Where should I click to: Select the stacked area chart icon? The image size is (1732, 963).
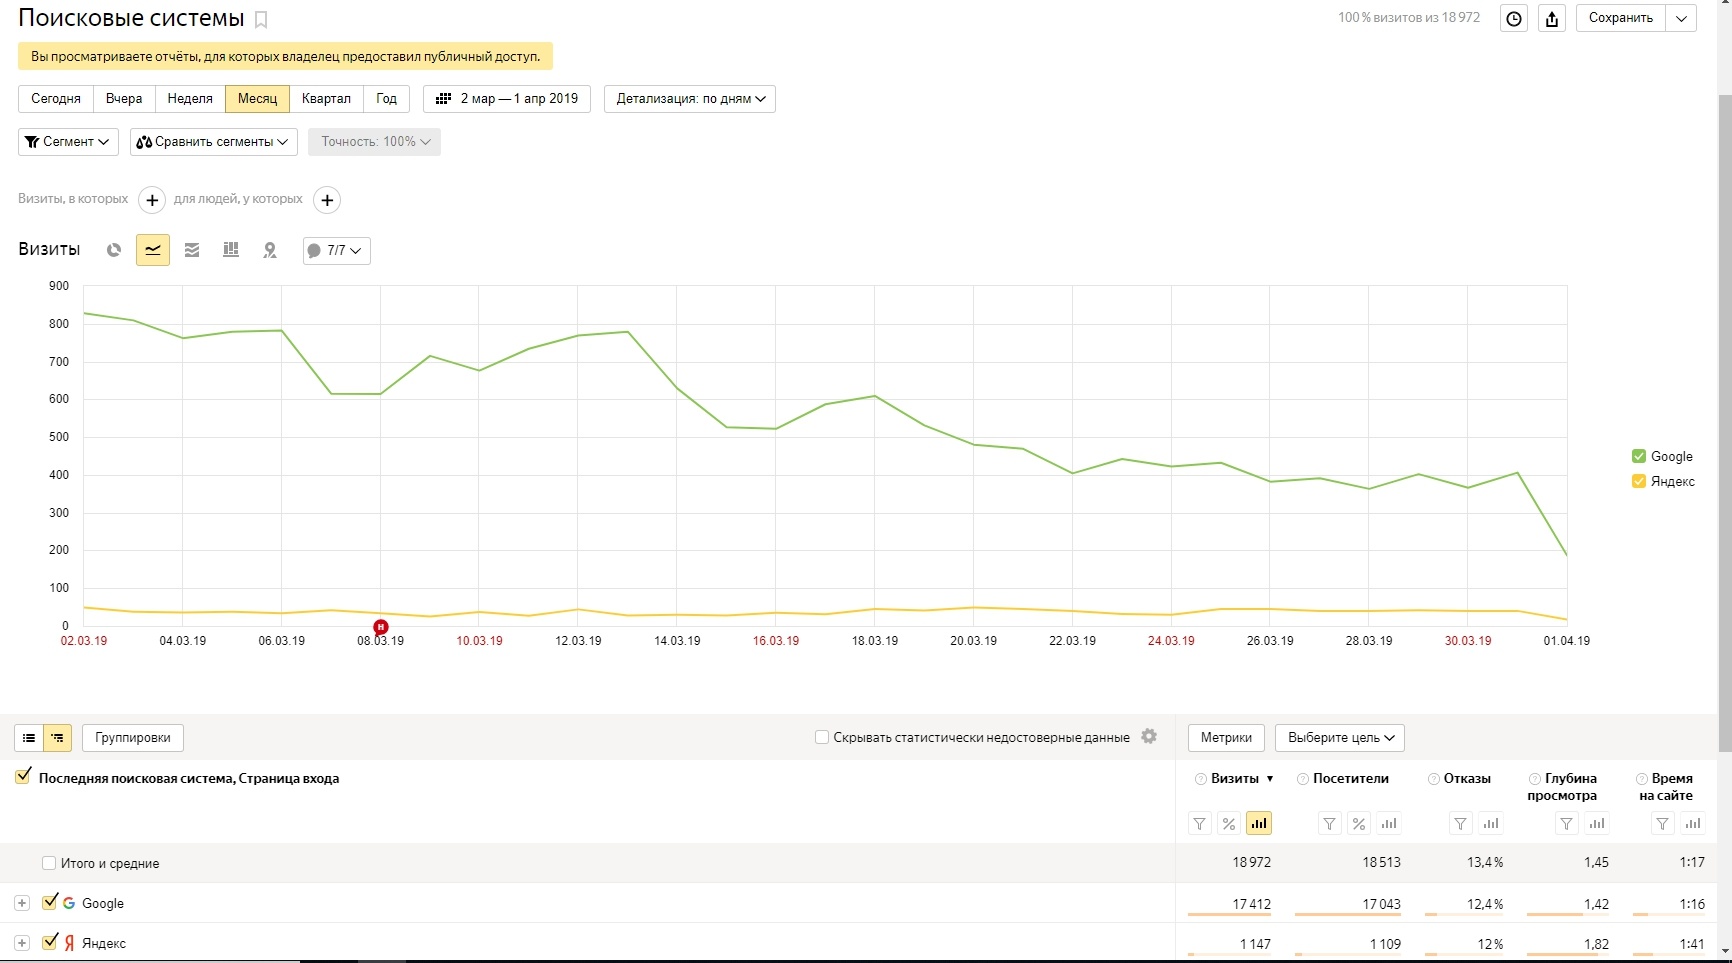tap(192, 250)
